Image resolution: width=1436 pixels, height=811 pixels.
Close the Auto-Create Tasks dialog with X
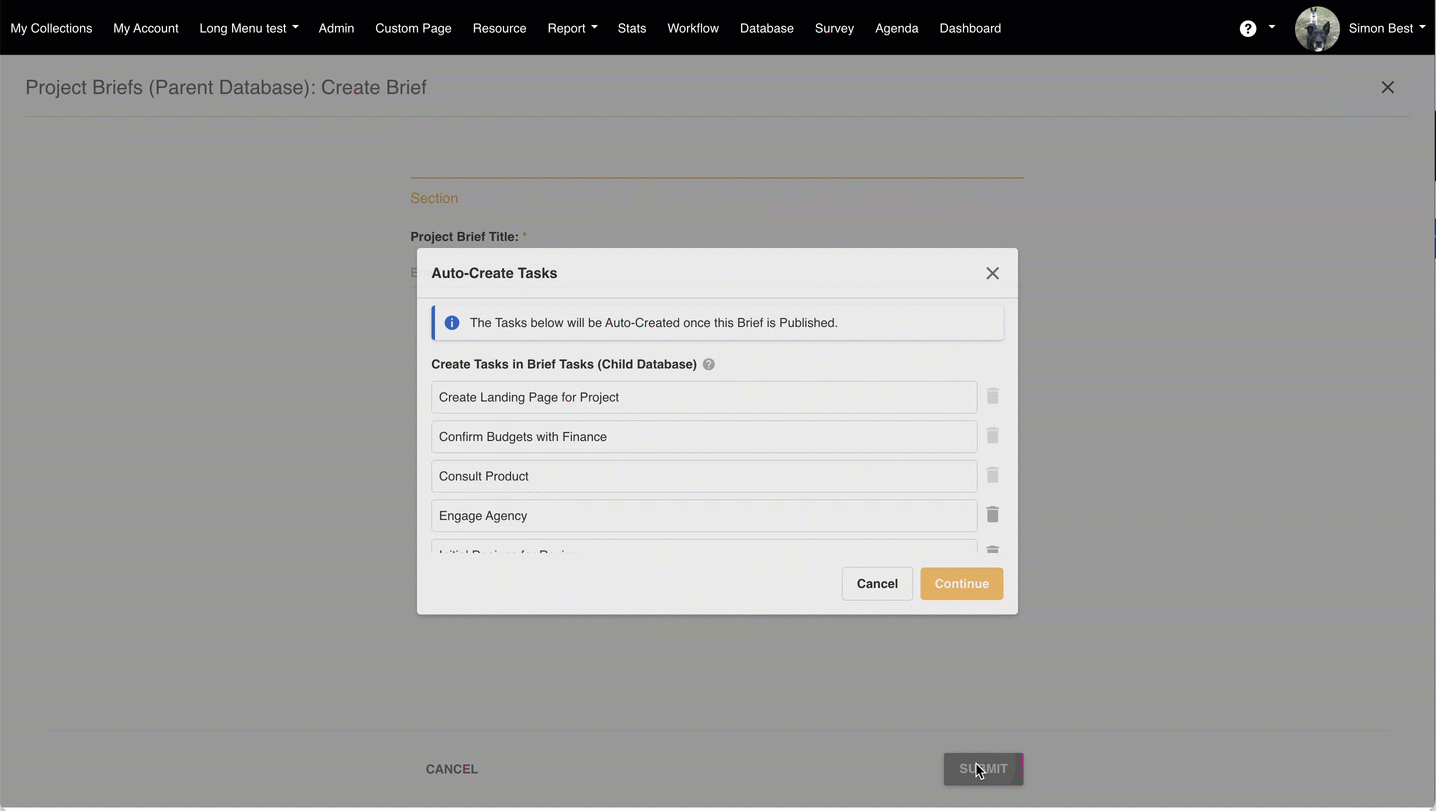pyautogui.click(x=992, y=273)
